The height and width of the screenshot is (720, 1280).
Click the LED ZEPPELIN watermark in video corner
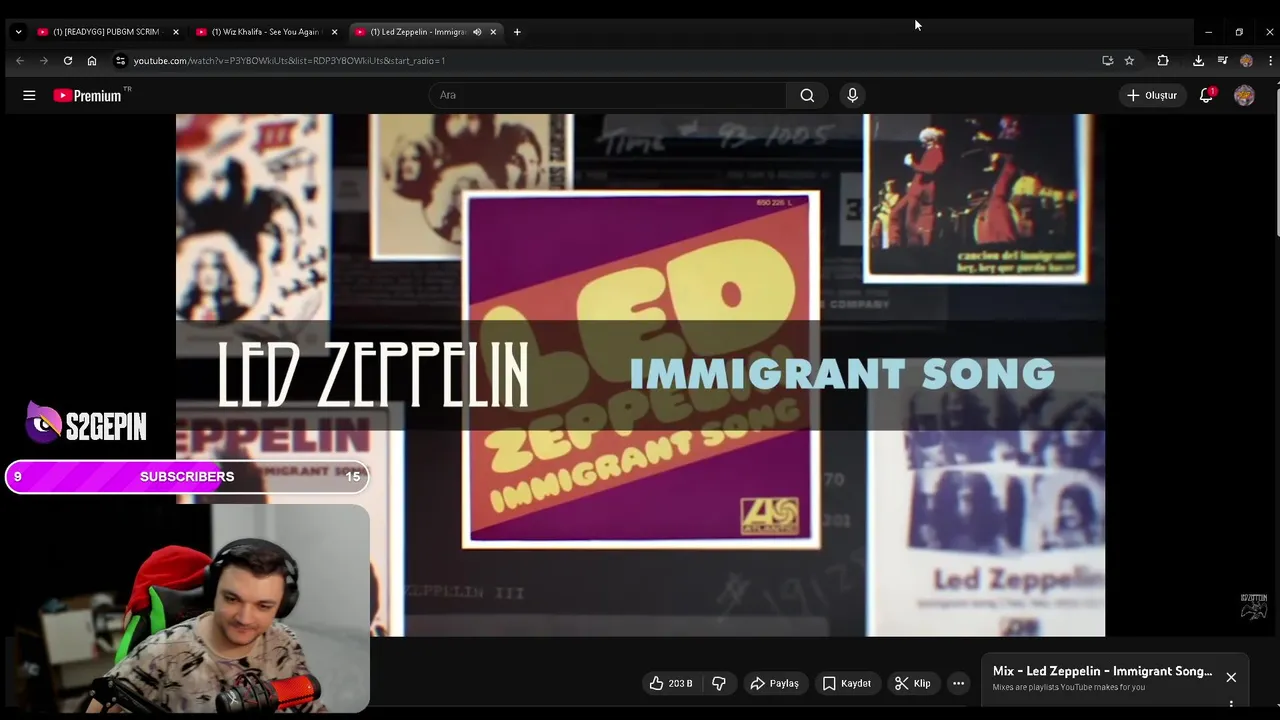[1254, 607]
